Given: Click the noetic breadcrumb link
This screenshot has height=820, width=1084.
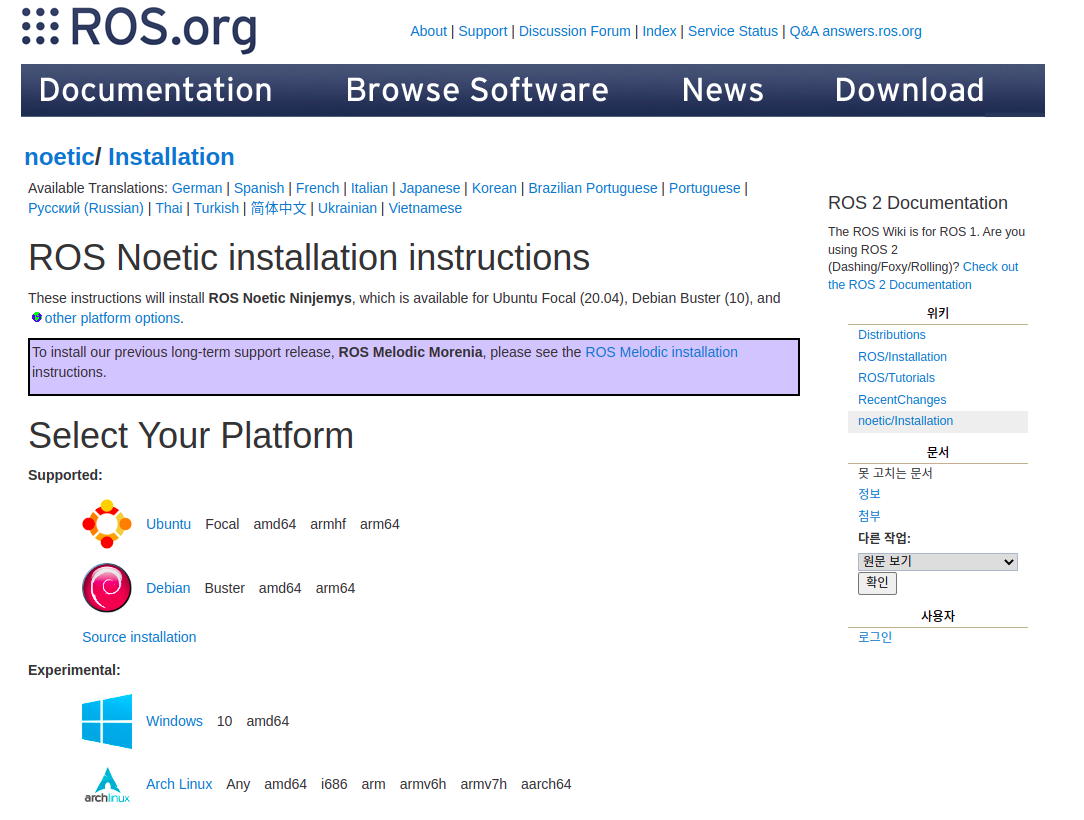Looking at the screenshot, I should point(59,157).
